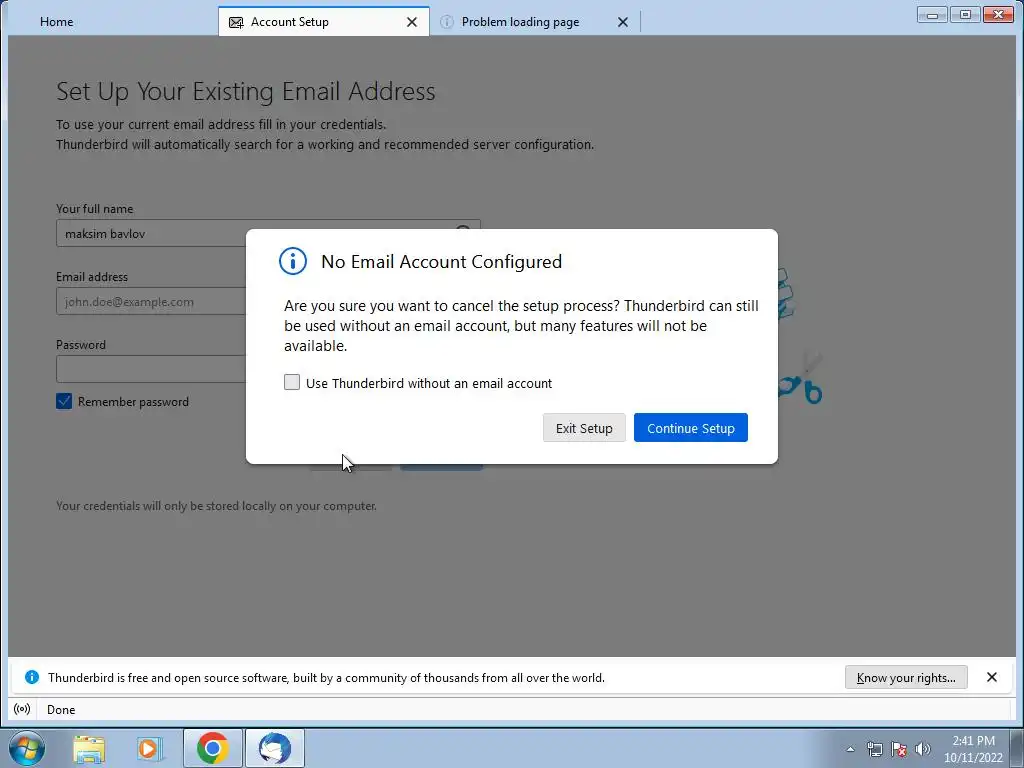1024x768 pixels.
Task: Open the Action Center flag icon
Action: pos(899,749)
